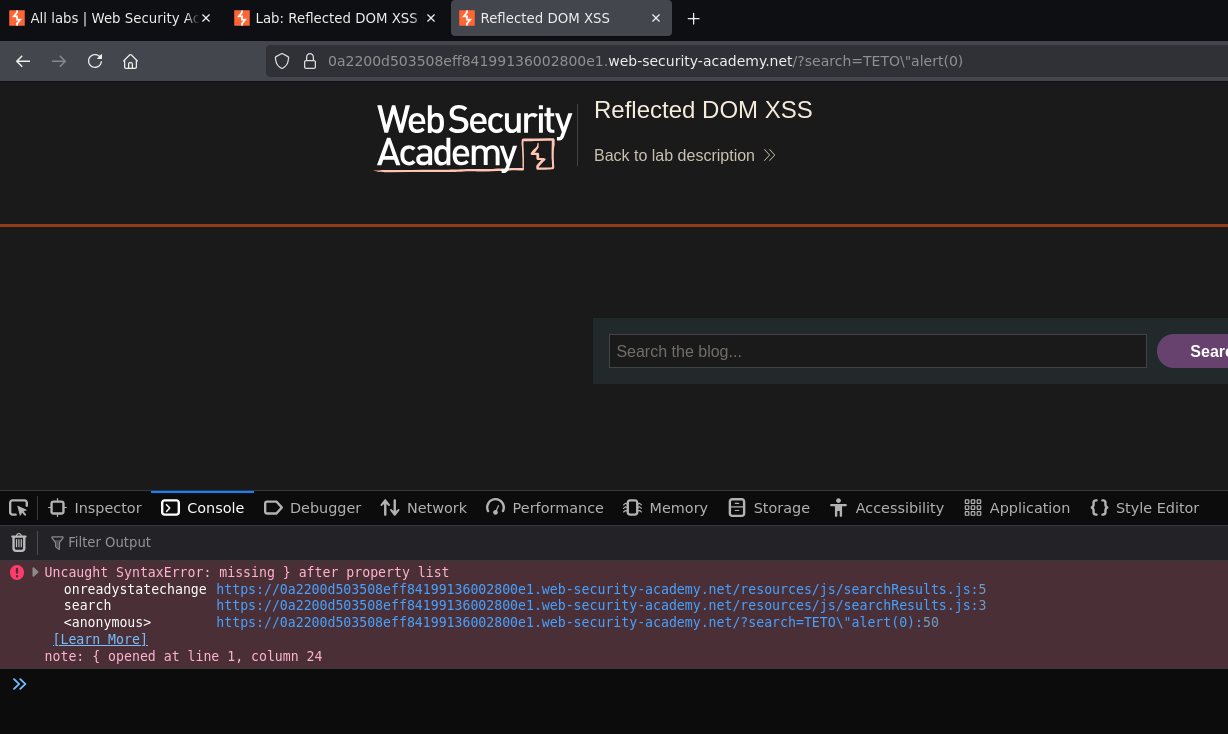
Task: Open the Style Editor panel
Action: coord(1144,508)
